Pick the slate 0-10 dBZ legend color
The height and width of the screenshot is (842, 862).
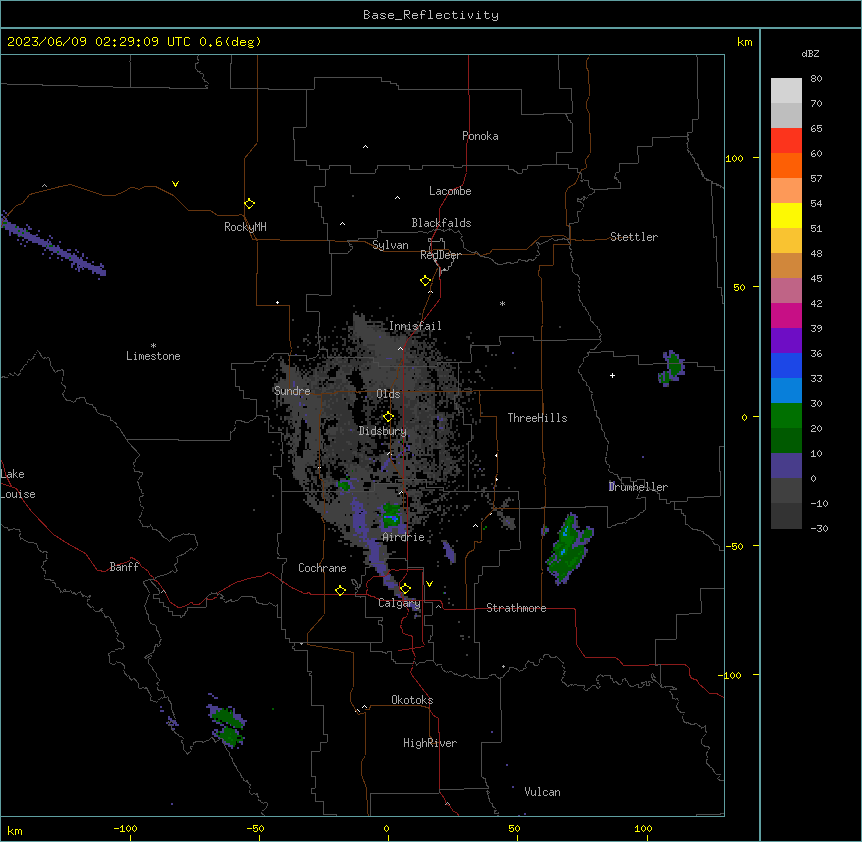point(786,466)
